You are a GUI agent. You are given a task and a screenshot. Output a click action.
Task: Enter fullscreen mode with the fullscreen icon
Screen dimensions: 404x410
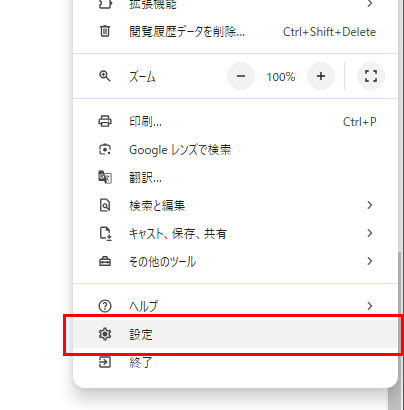coord(371,76)
